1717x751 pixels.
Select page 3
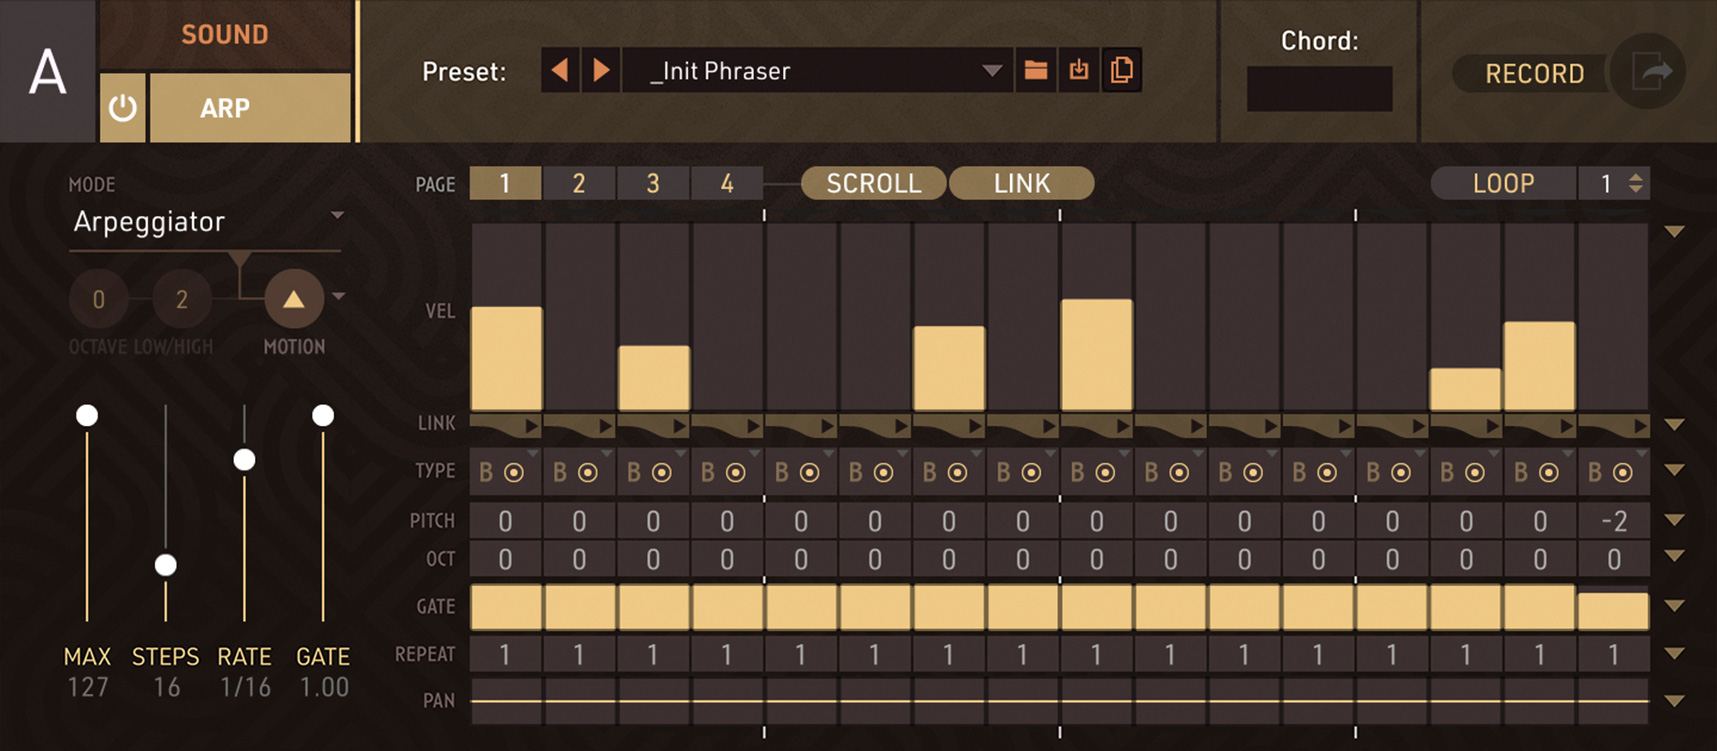coord(653,183)
